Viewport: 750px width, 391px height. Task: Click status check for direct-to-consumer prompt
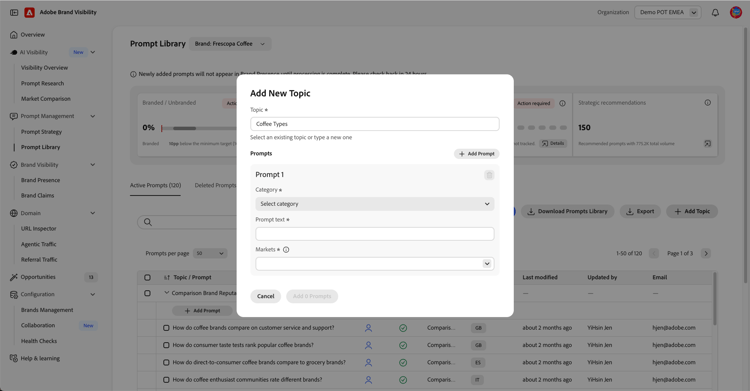[403, 362]
